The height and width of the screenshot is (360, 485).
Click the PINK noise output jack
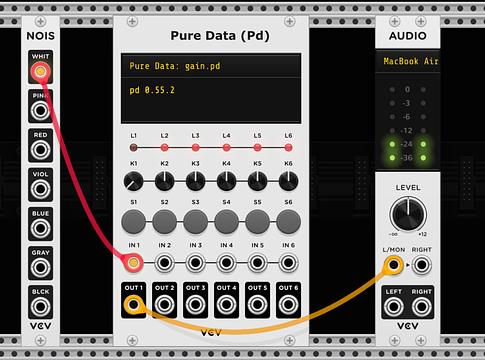coord(40,110)
